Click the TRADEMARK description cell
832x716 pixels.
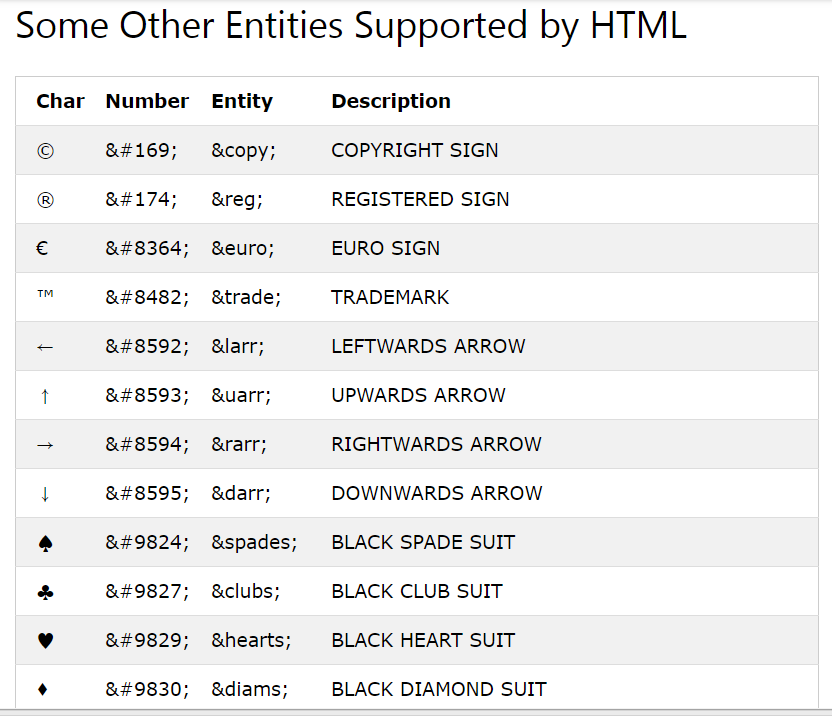(x=390, y=297)
